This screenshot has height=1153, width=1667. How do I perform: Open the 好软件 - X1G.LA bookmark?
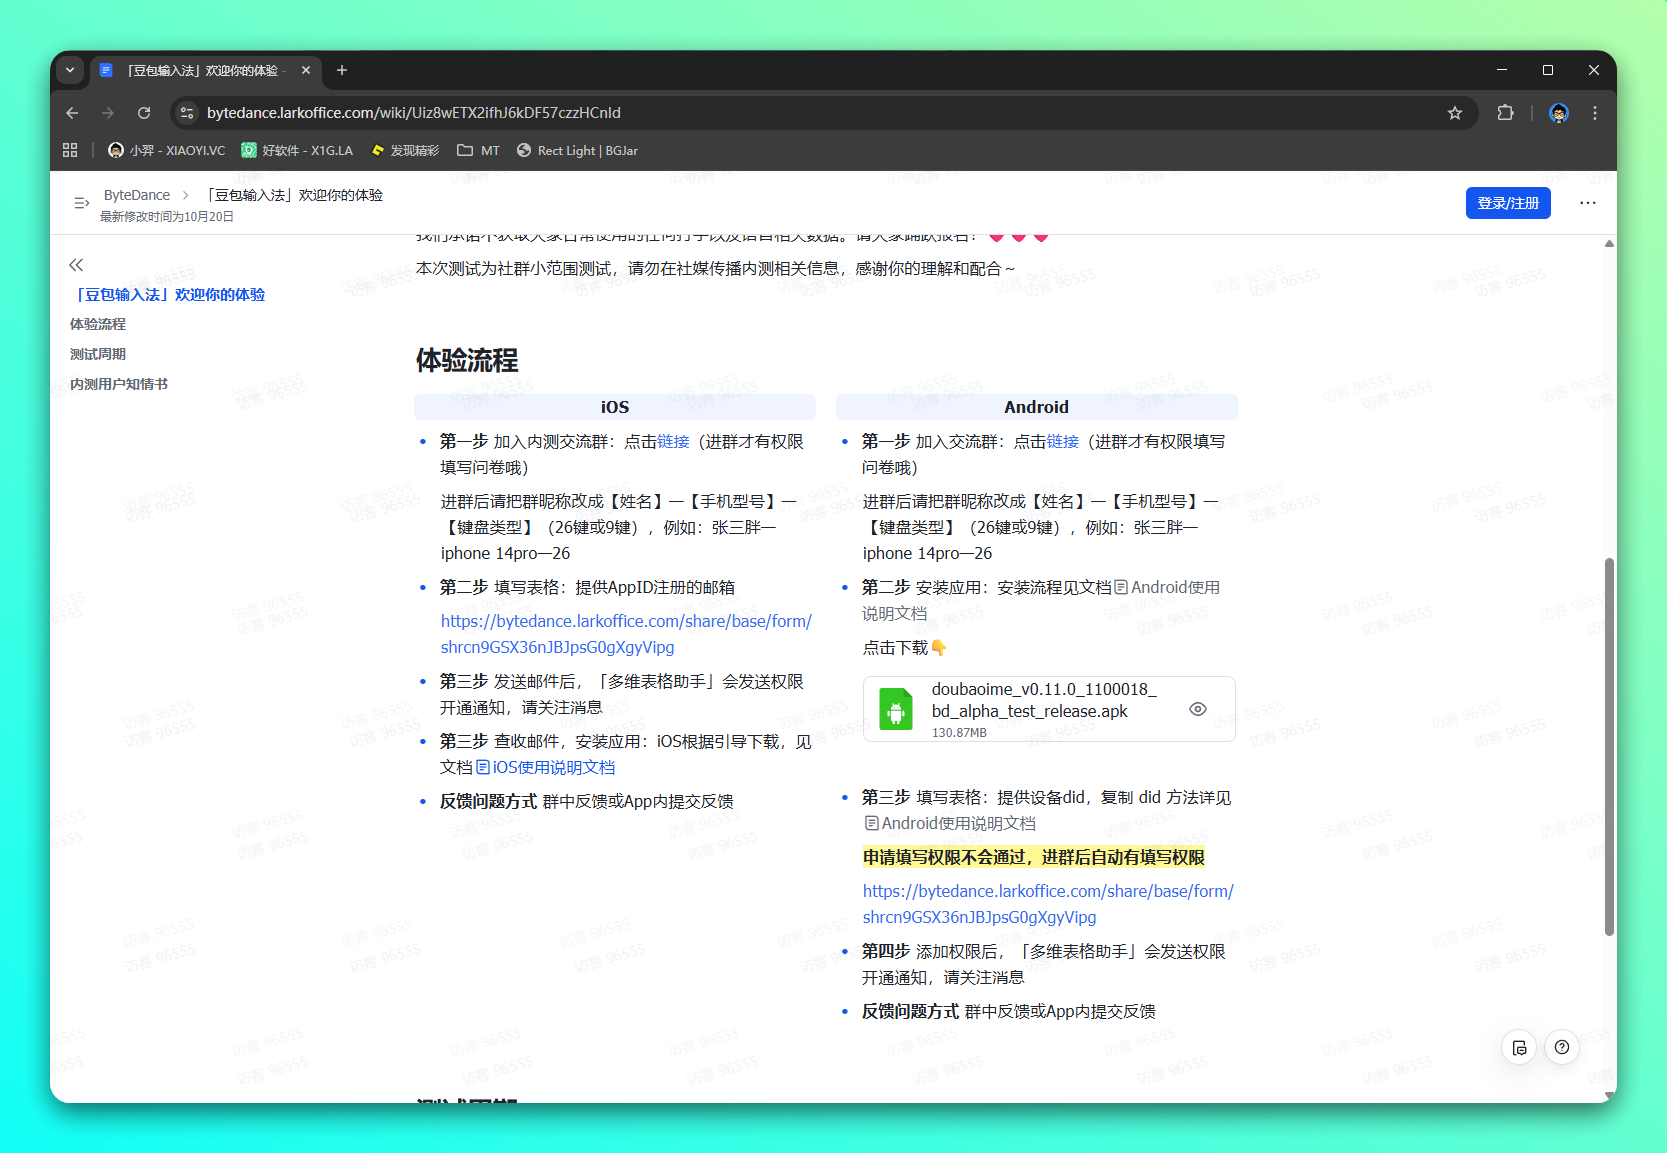click(x=297, y=150)
